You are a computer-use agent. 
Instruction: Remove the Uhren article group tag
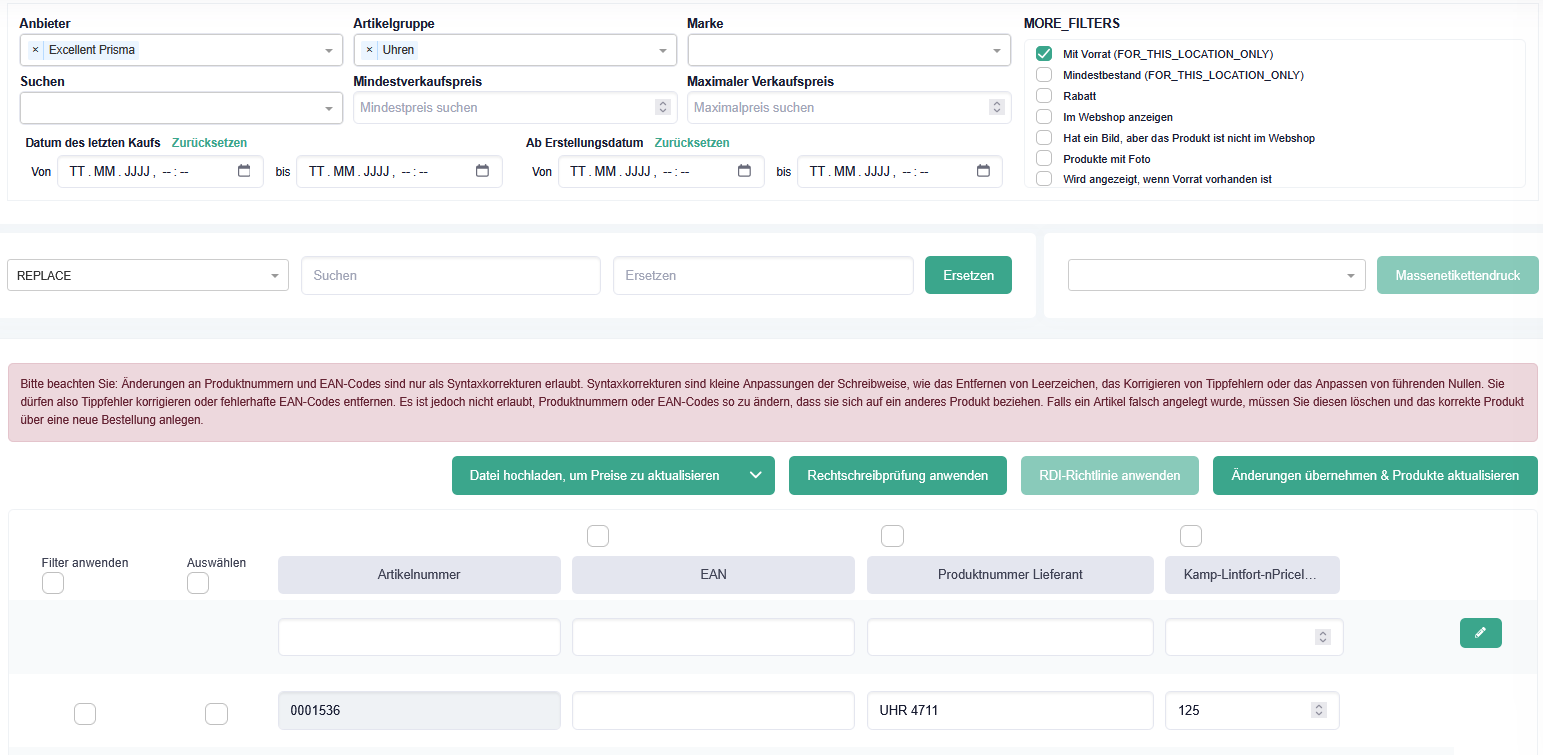pyautogui.click(x=370, y=50)
